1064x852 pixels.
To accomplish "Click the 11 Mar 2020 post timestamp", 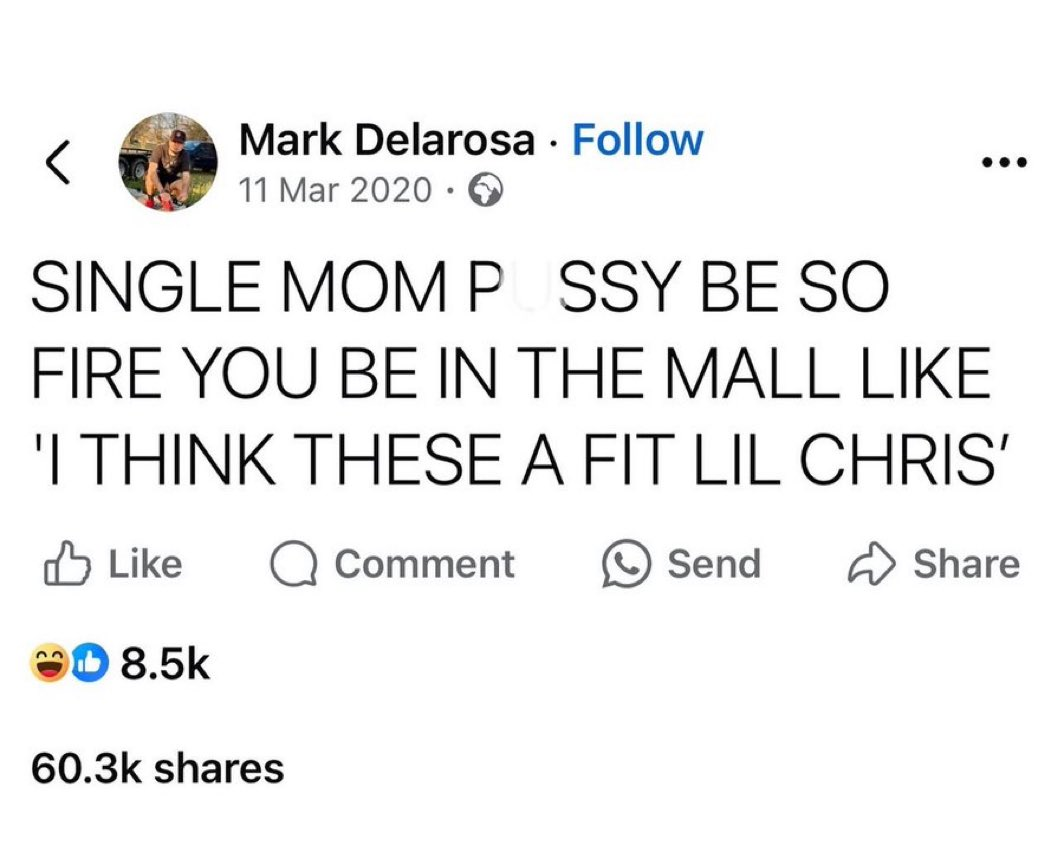I will (x=335, y=189).
